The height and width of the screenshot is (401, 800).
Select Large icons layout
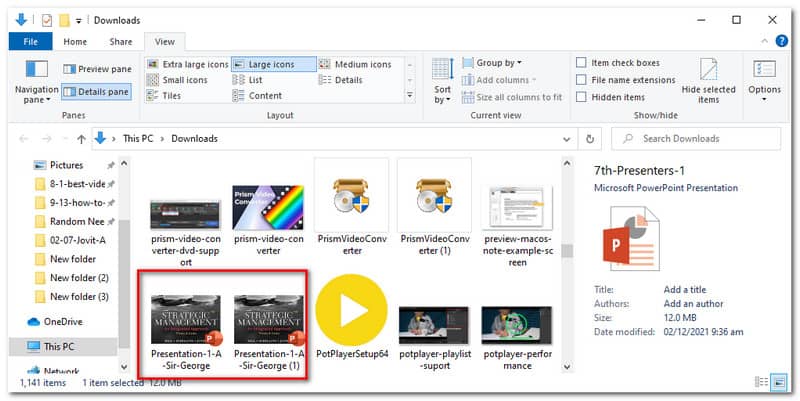[273, 64]
